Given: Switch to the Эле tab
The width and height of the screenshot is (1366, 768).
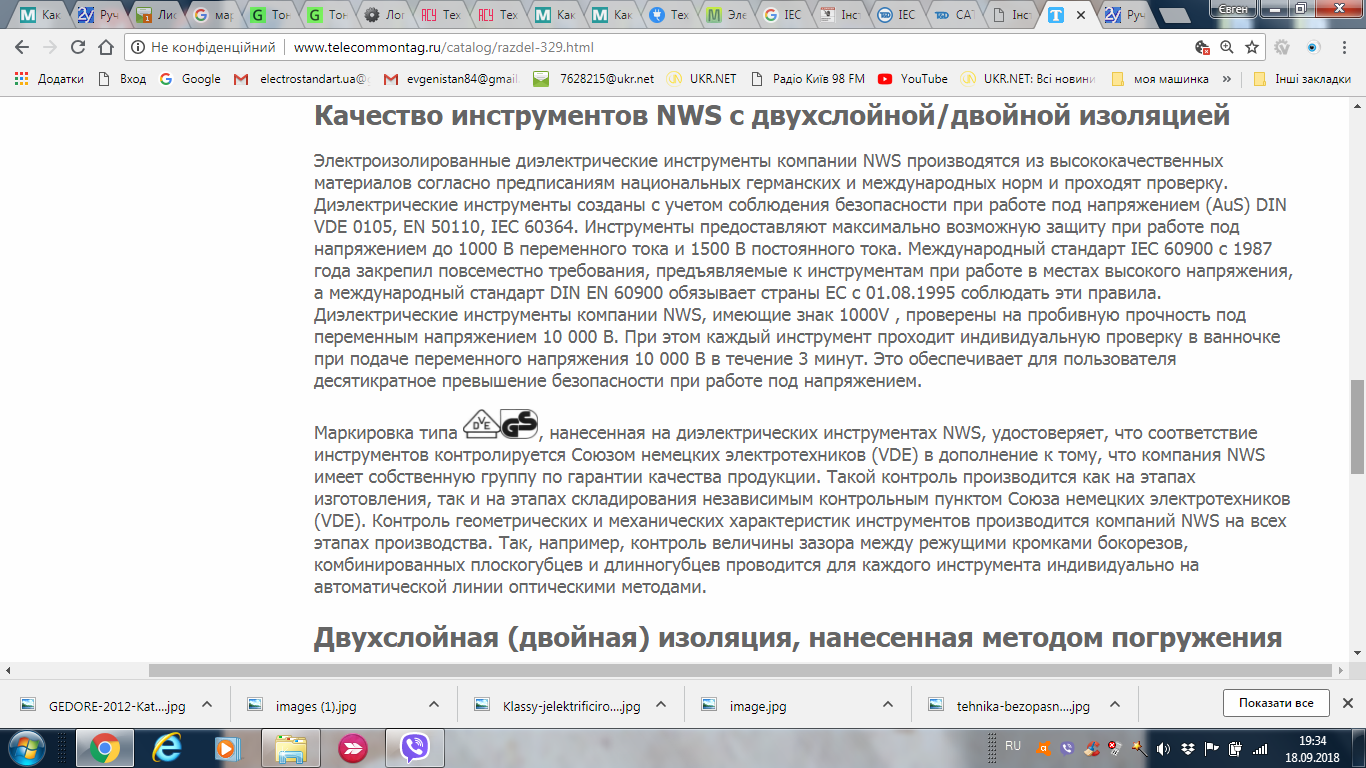Looking at the screenshot, I should (726, 15).
